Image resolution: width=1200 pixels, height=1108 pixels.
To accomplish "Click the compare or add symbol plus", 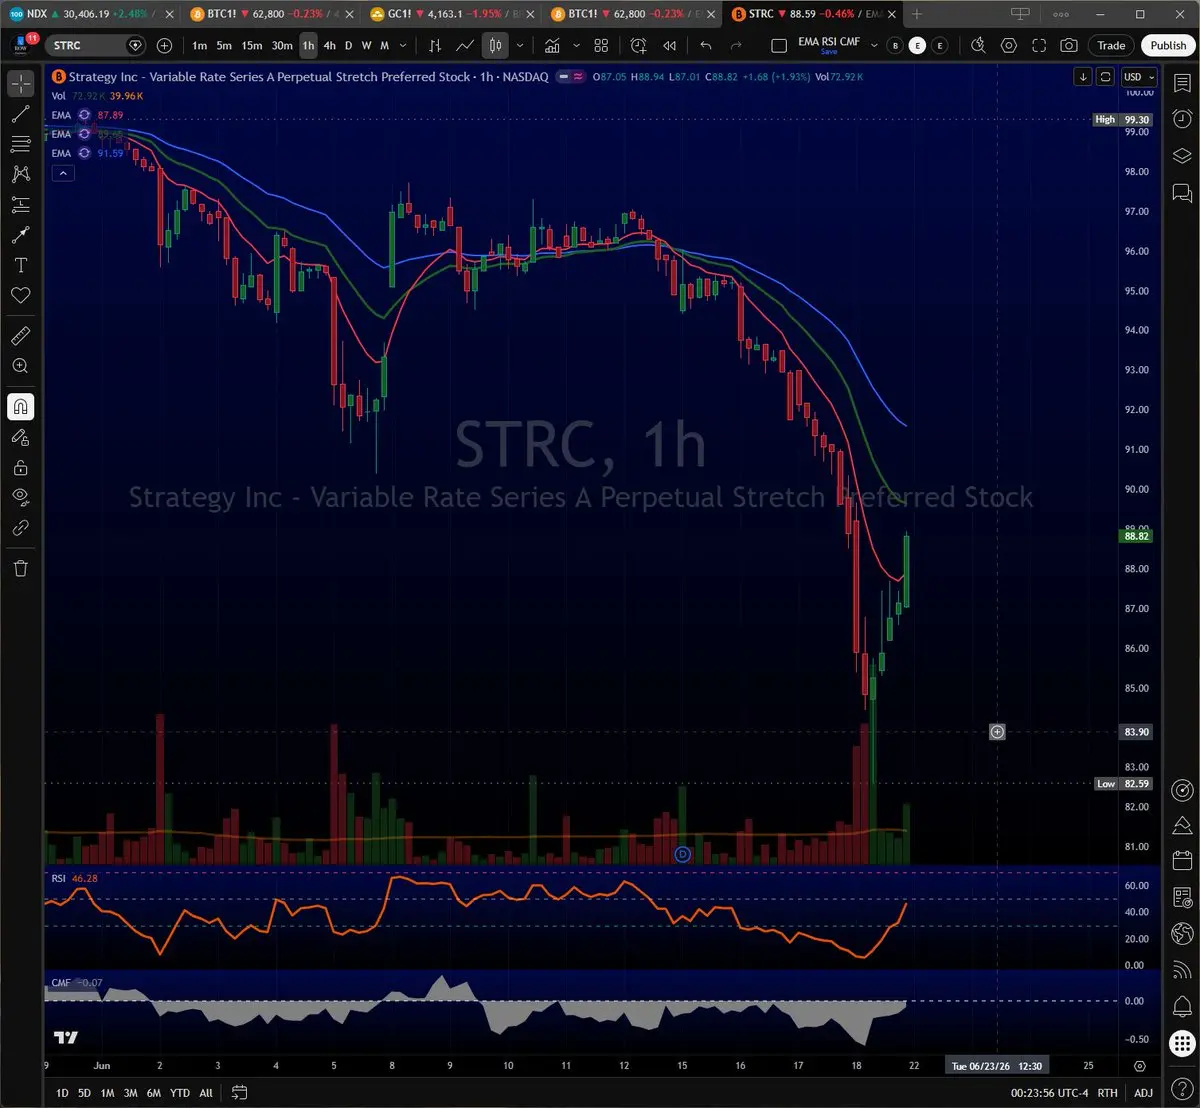I will point(165,46).
